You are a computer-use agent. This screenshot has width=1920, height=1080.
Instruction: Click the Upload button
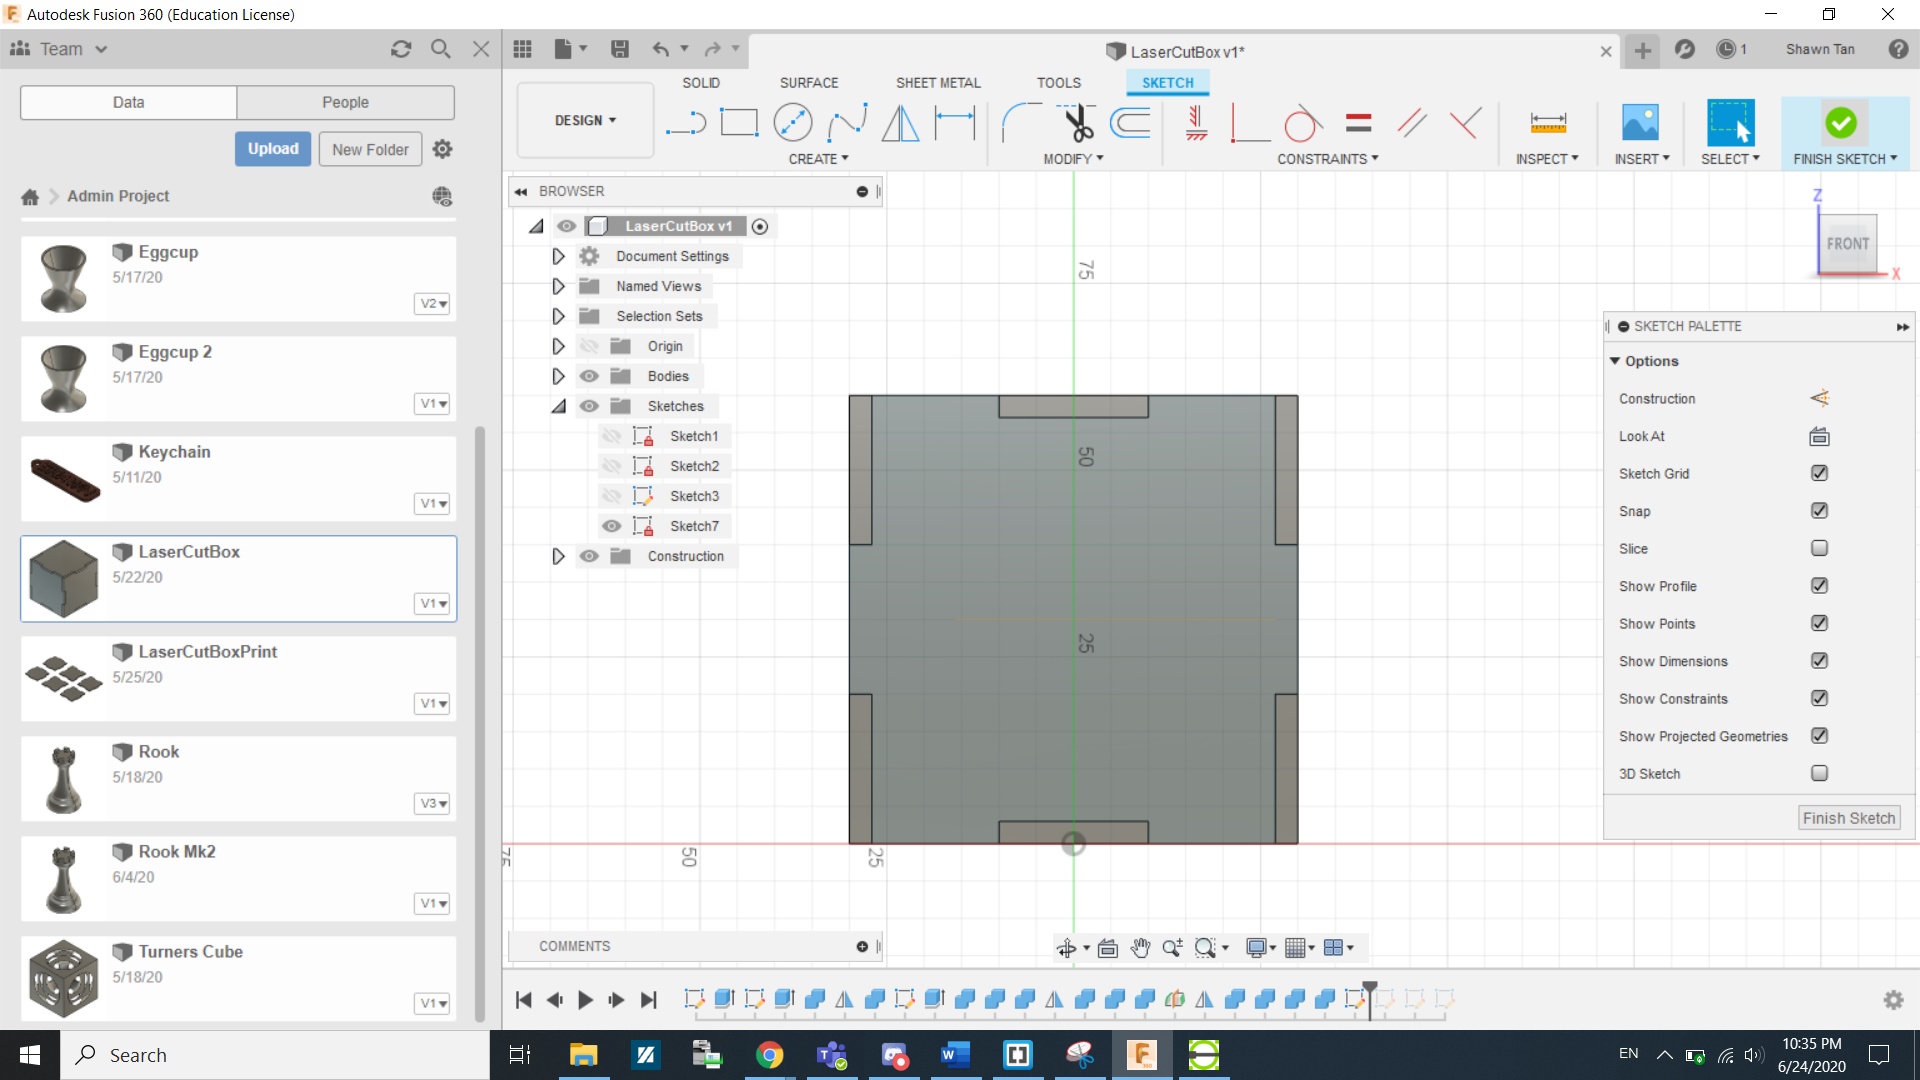click(x=273, y=149)
